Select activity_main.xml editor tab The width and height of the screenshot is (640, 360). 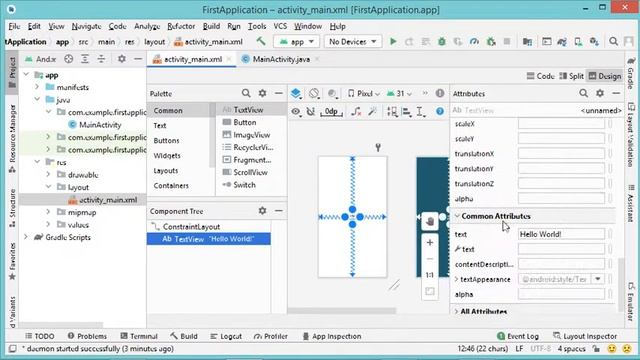[x=193, y=59]
